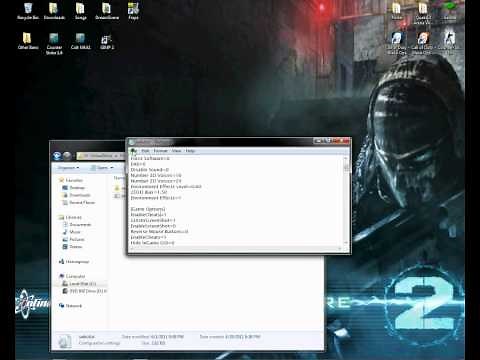Open Notepad Edit menu
This screenshot has width=480, height=360.
point(146,151)
